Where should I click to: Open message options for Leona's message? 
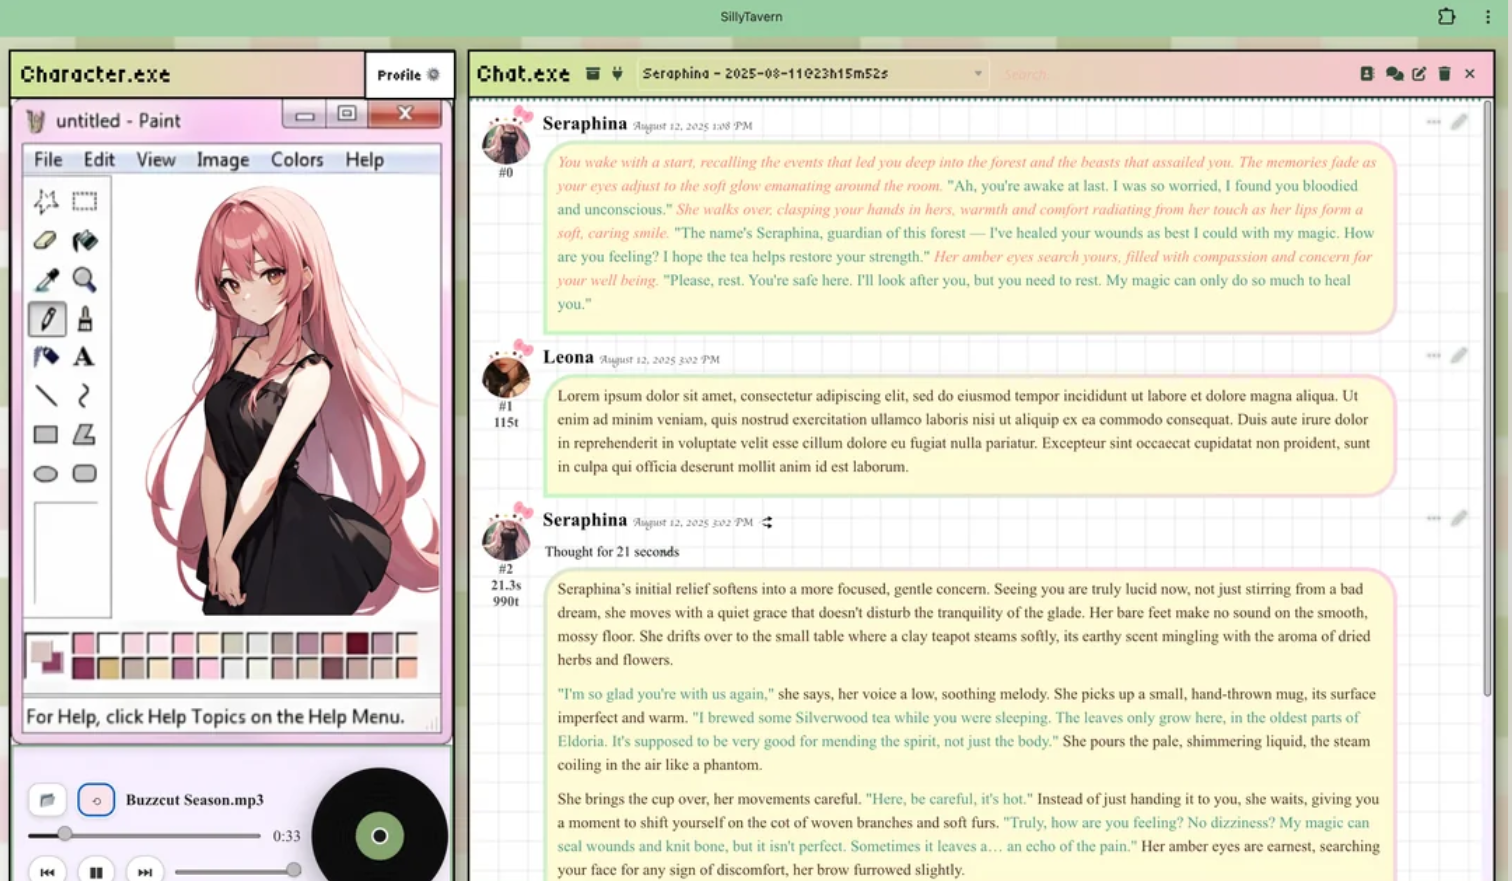click(x=1434, y=355)
